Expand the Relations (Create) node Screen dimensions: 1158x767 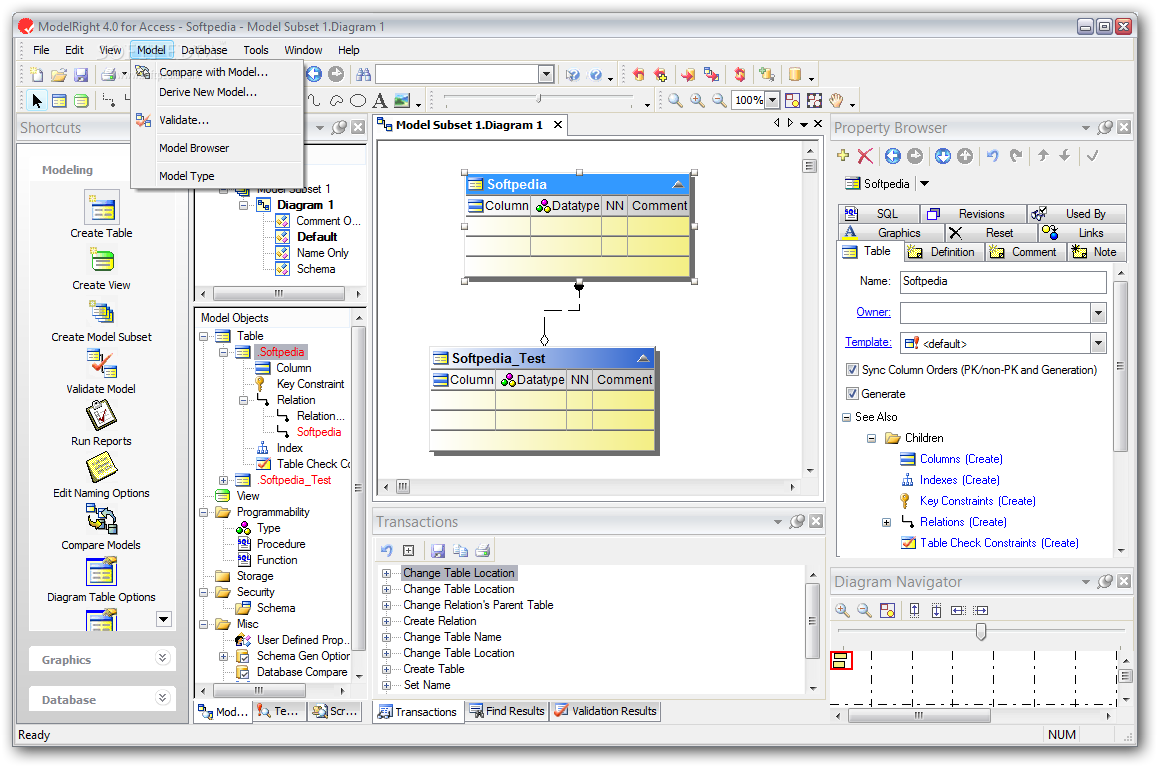point(886,523)
